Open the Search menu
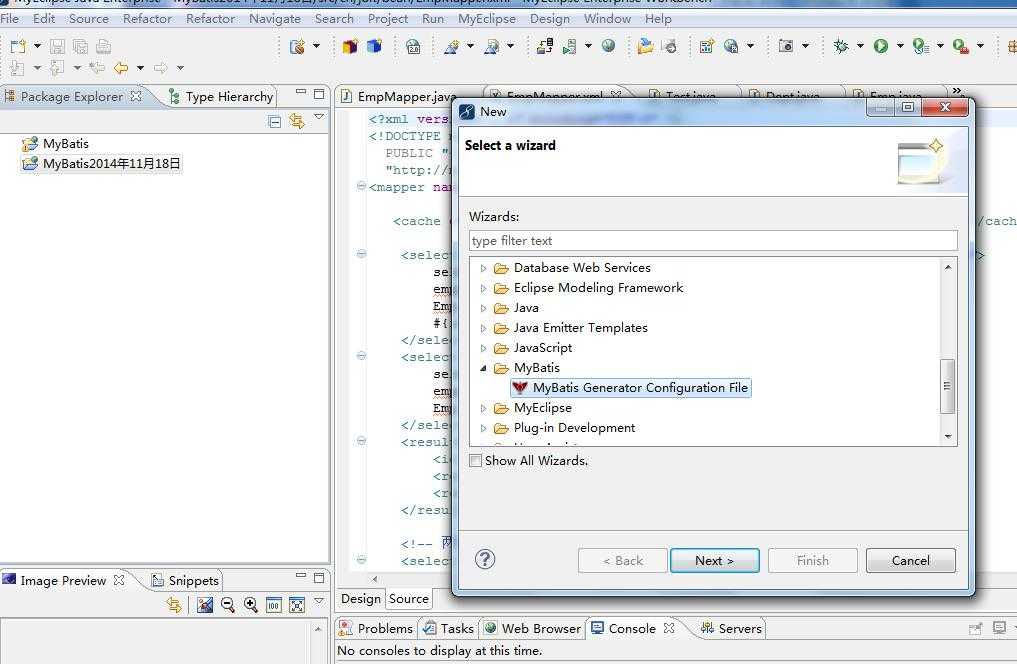 coord(334,18)
